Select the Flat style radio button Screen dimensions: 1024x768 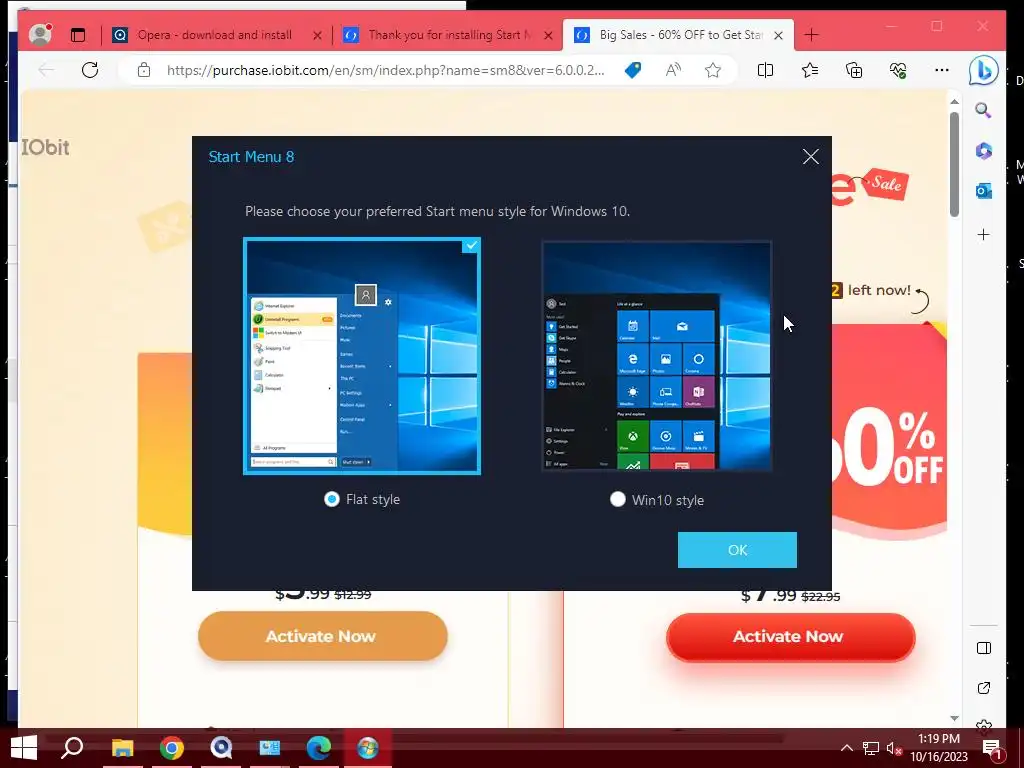pyautogui.click(x=332, y=500)
